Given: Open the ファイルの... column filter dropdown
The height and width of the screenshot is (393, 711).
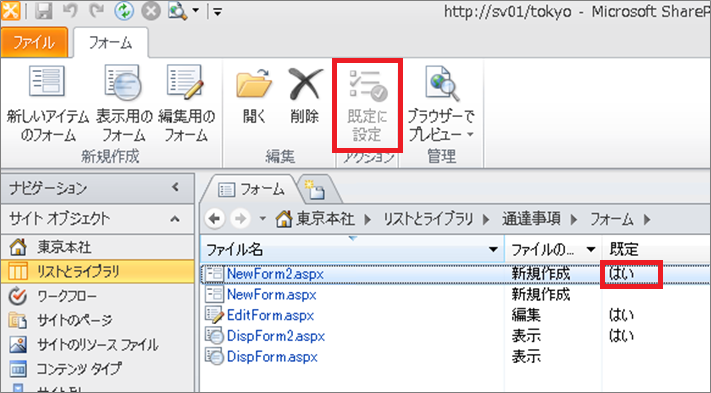Looking at the screenshot, I should pyautogui.click(x=590, y=249).
